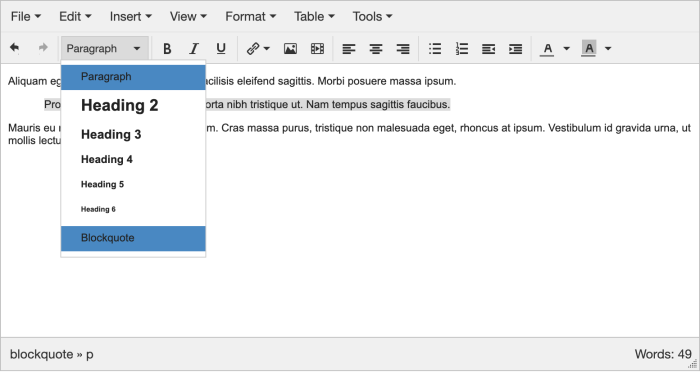Toggle Italic formatting
700x372 pixels.
pos(194,48)
